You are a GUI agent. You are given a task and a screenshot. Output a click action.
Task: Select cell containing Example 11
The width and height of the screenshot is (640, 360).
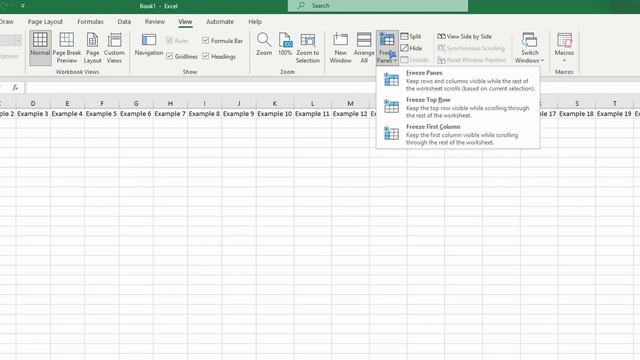312,114
